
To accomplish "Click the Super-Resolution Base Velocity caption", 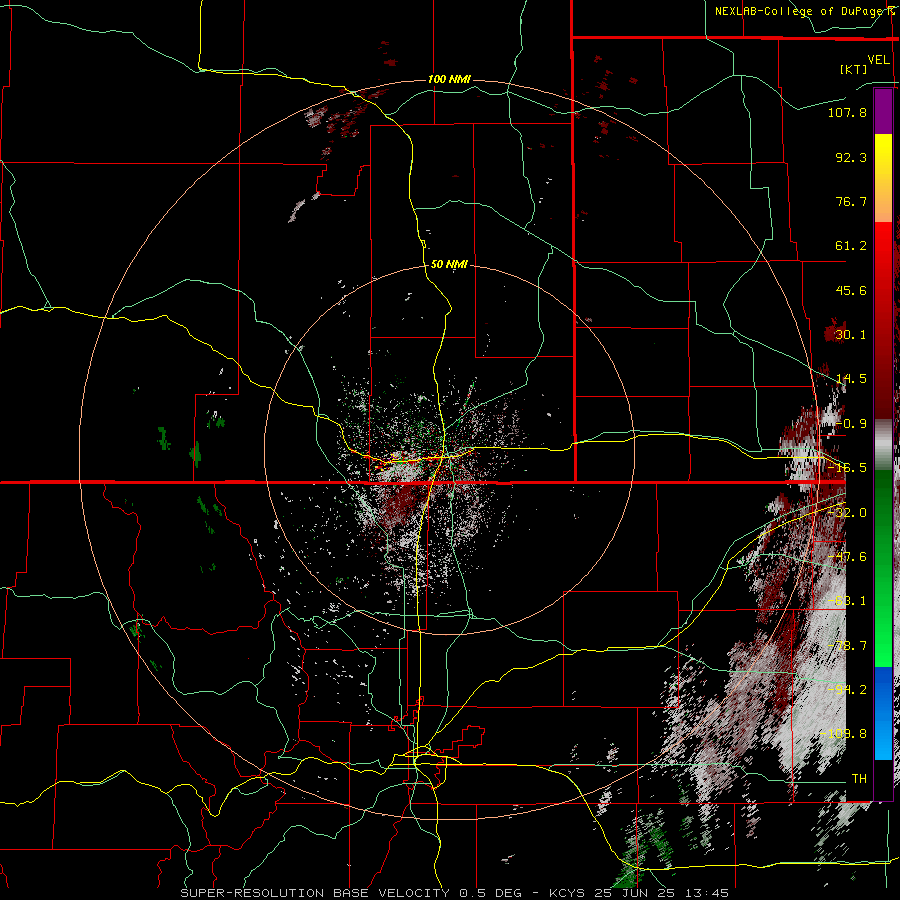I will coord(455,893).
